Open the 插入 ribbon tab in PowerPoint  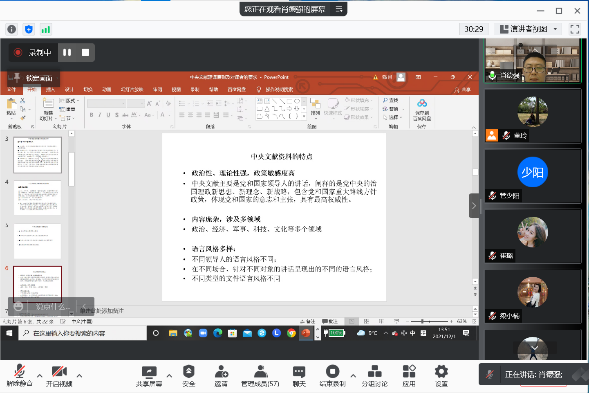(x=50, y=89)
